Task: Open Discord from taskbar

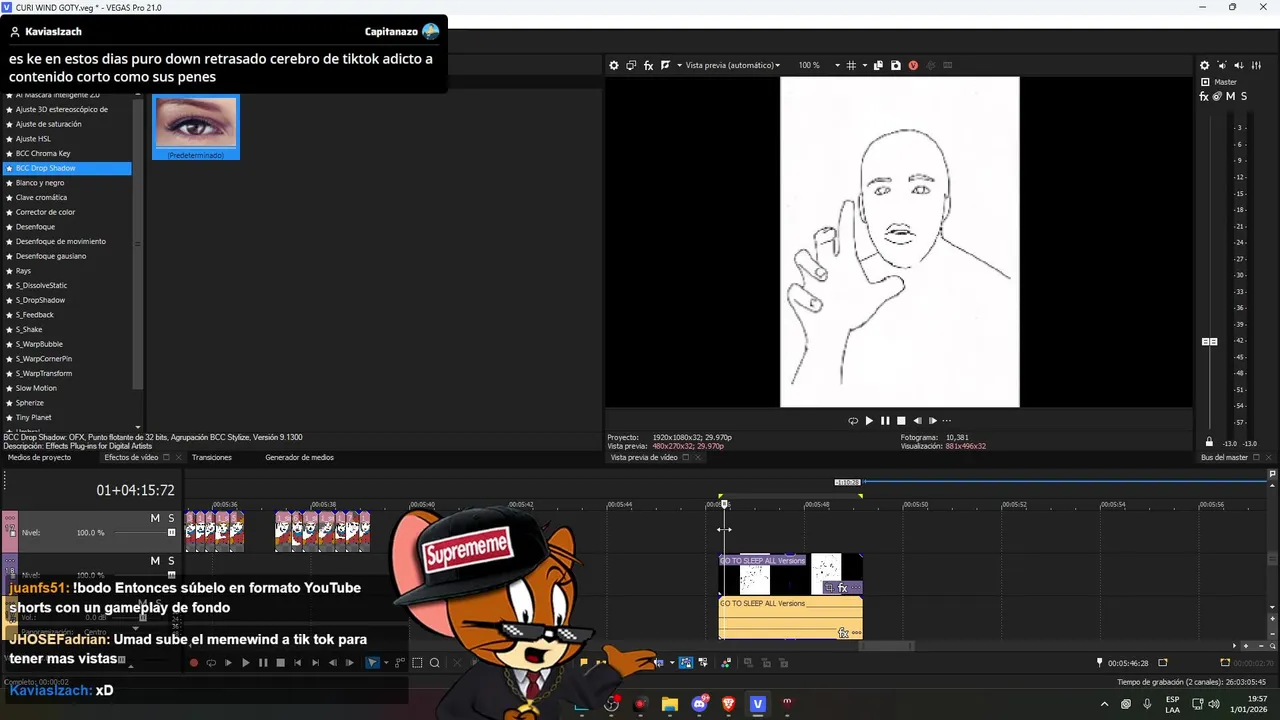Action: [x=699, y=704]
